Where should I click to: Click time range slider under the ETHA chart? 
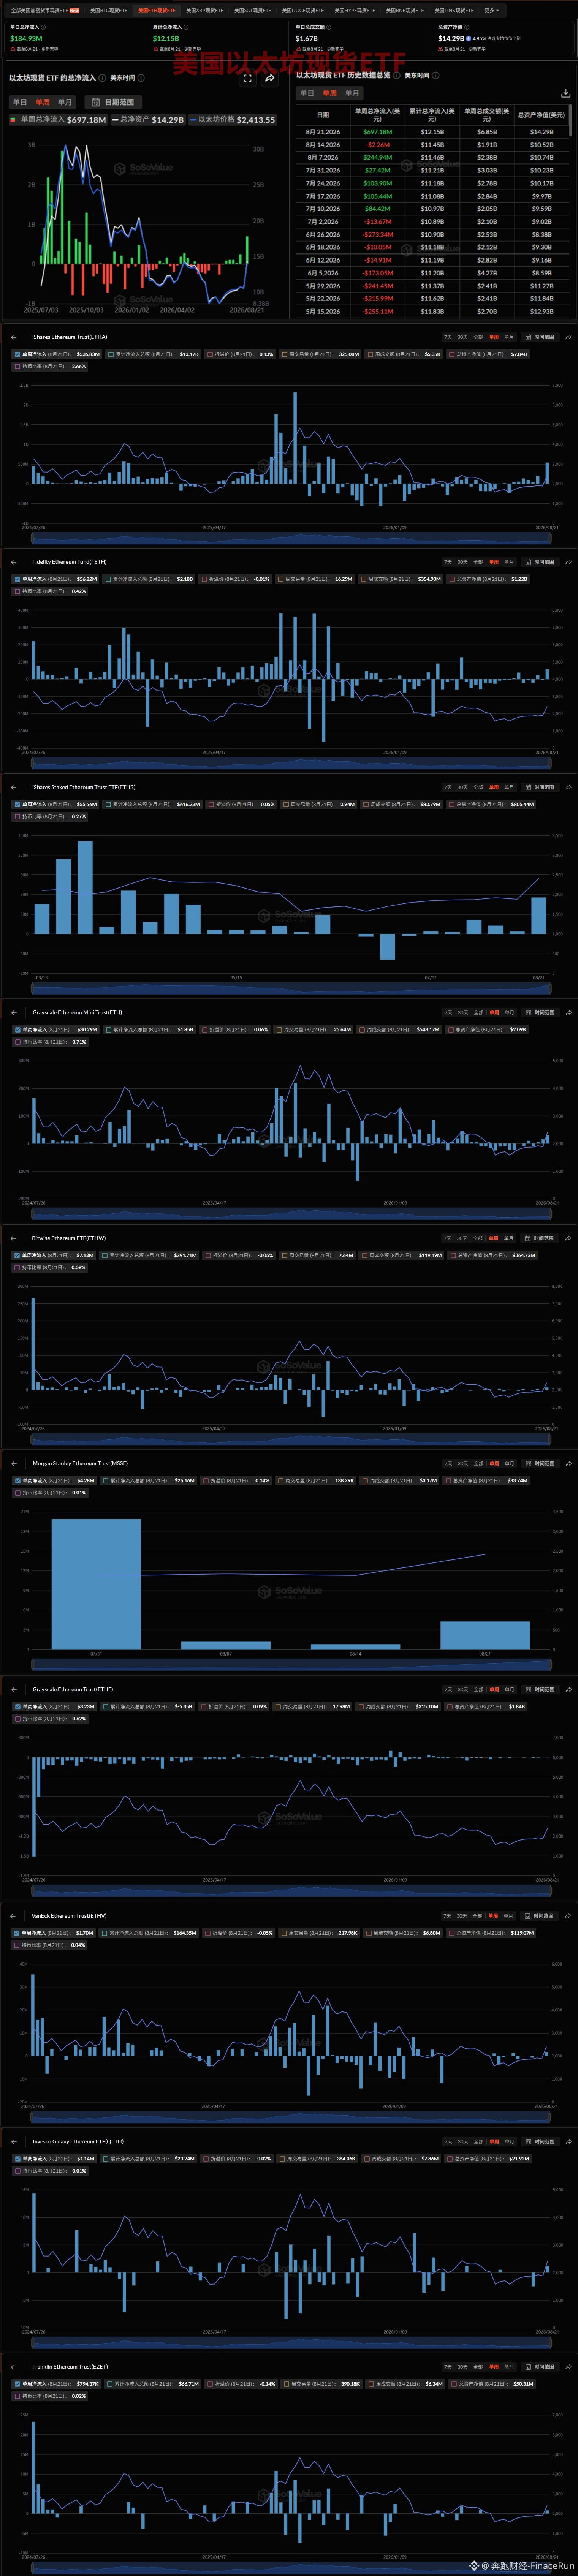point(291,537)
